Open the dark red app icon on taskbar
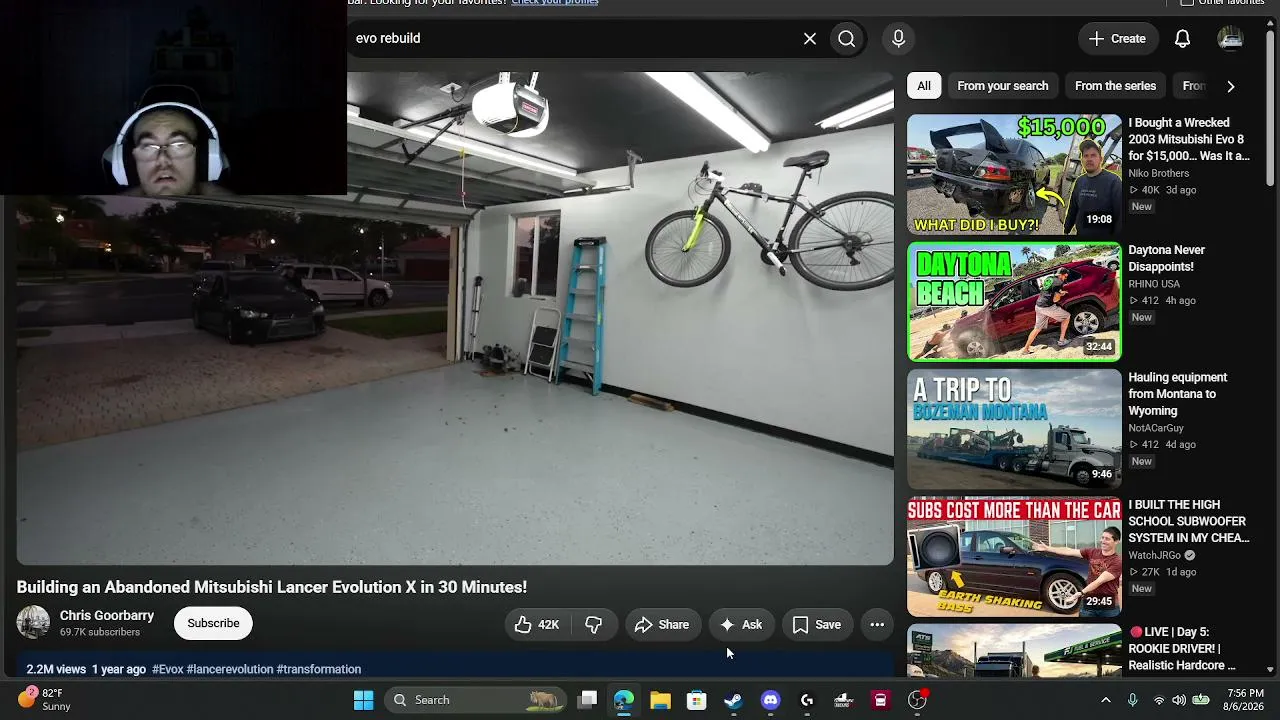This screenshot has height=720, width=1280. (x=880, y=700)
